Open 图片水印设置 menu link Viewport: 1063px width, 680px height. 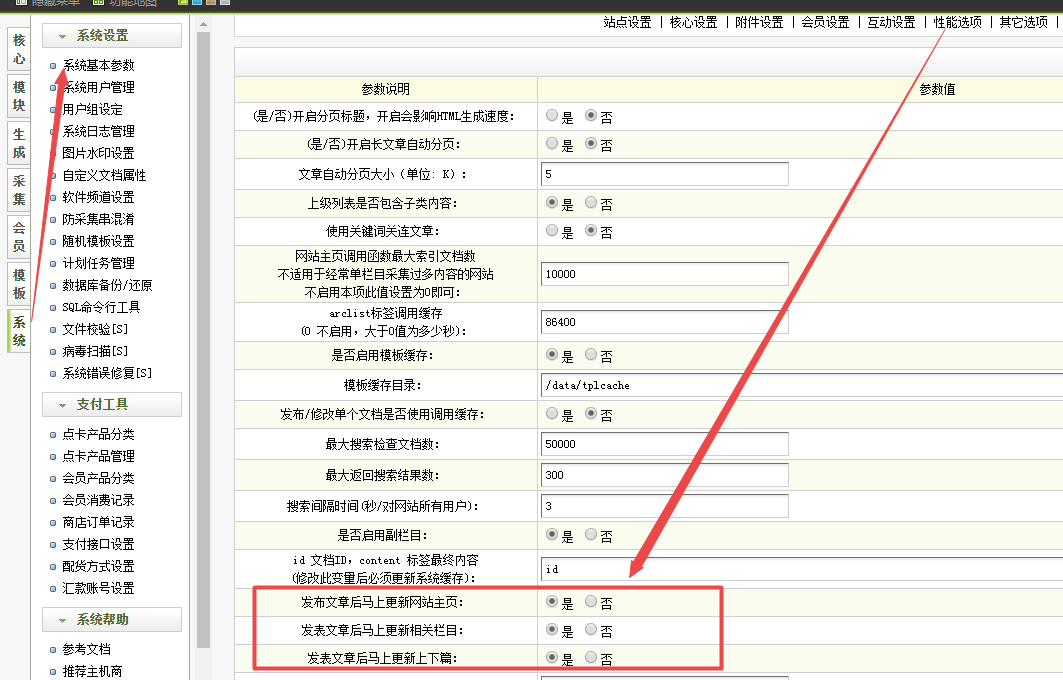(x=98, y=153)
